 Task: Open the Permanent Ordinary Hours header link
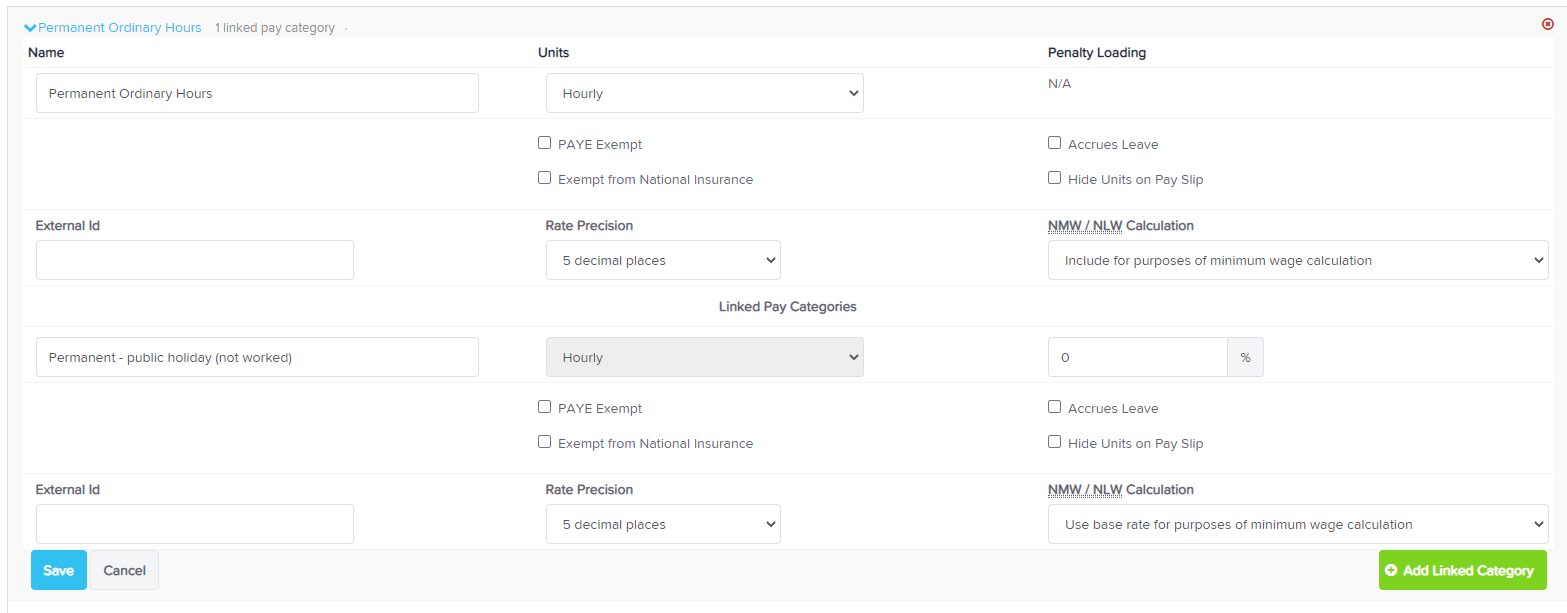(x=120, y=28)
